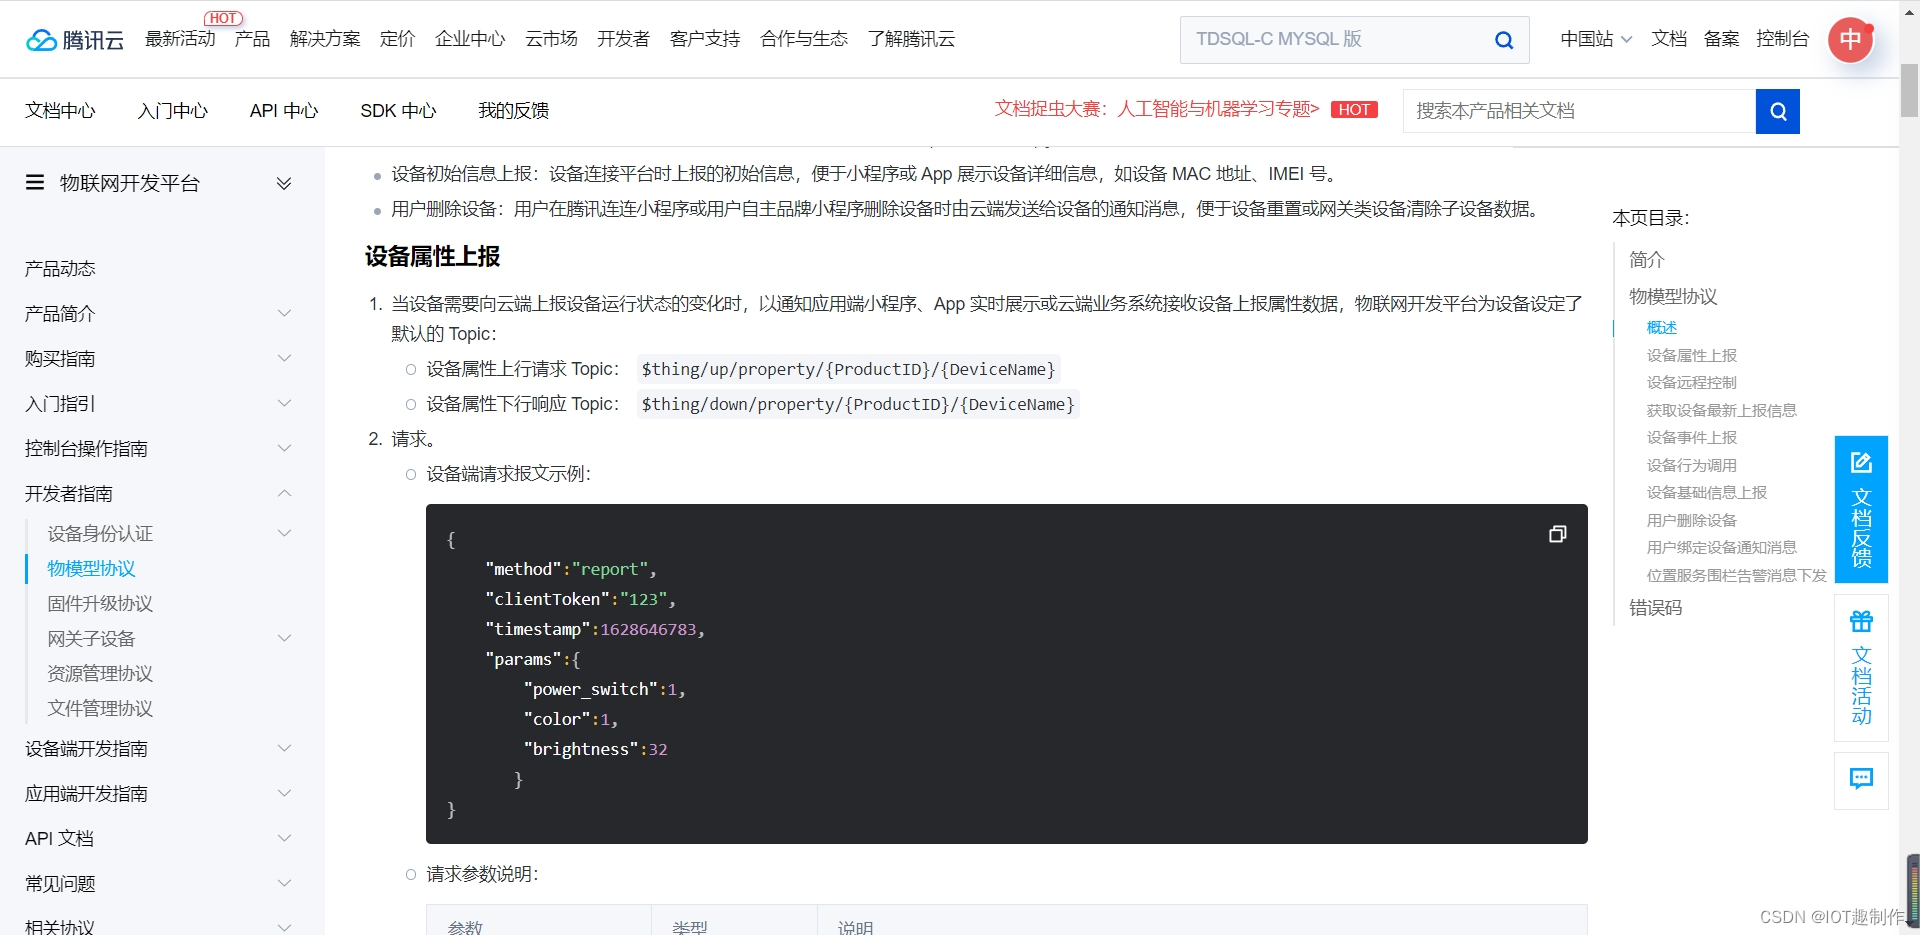This screenshot has height=935, width=1920.
Task: Open the 我的反馈 tab
Action: coord(513,111)
